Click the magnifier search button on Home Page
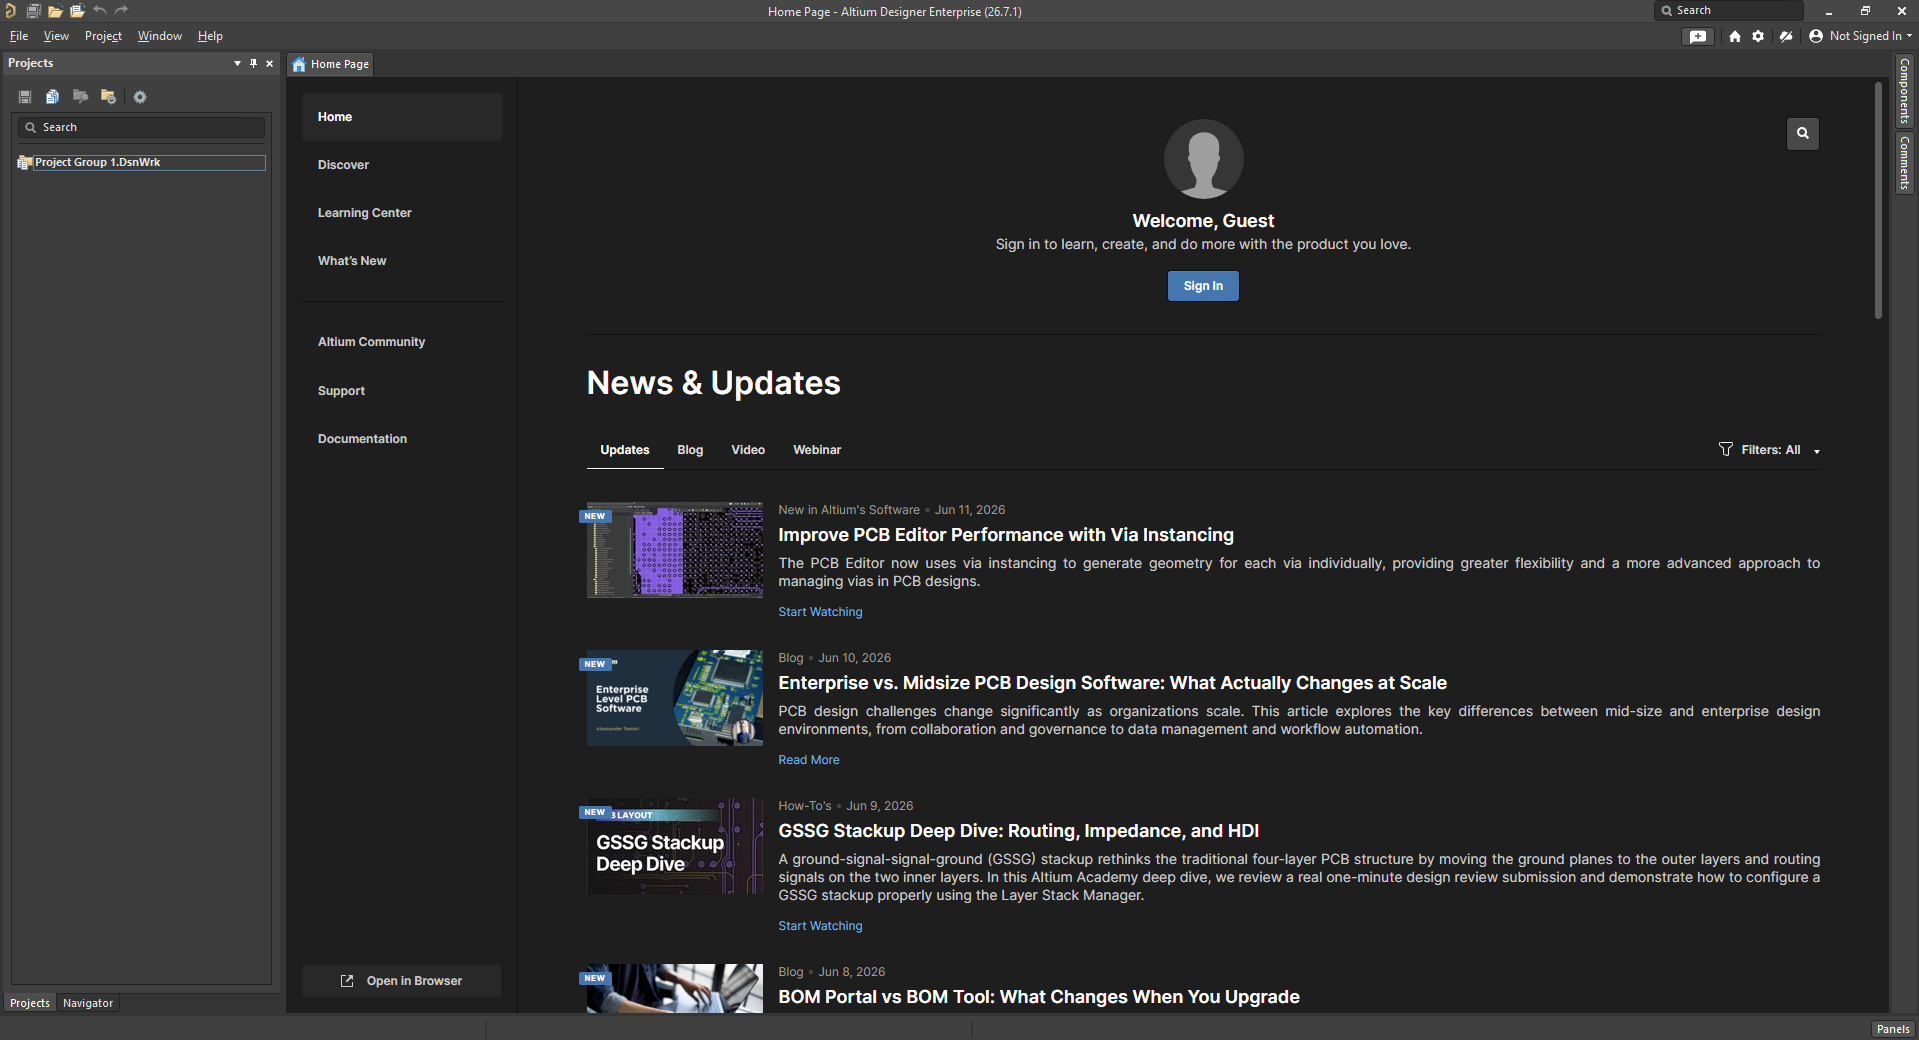Viewport: 1919px width, 1040px height. pyautogui.click(x=1803, y=133)
